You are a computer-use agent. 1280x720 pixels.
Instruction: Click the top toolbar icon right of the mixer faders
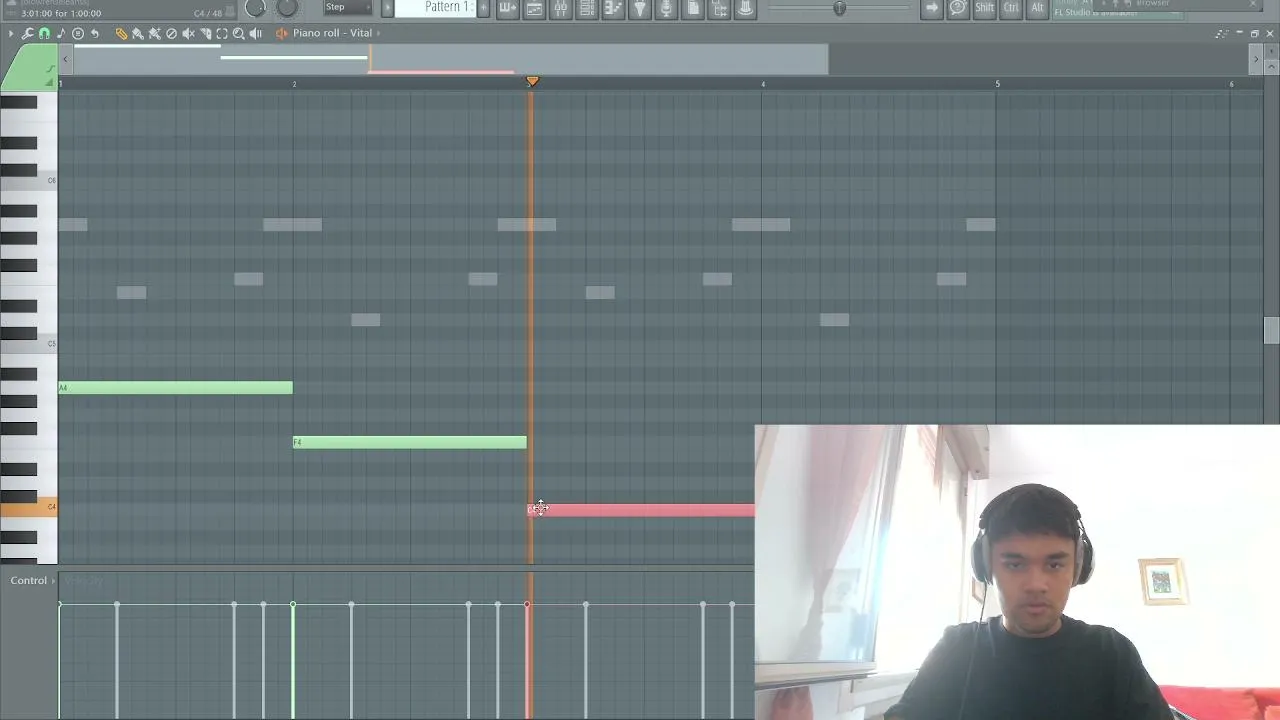click(x=587, y=8)
